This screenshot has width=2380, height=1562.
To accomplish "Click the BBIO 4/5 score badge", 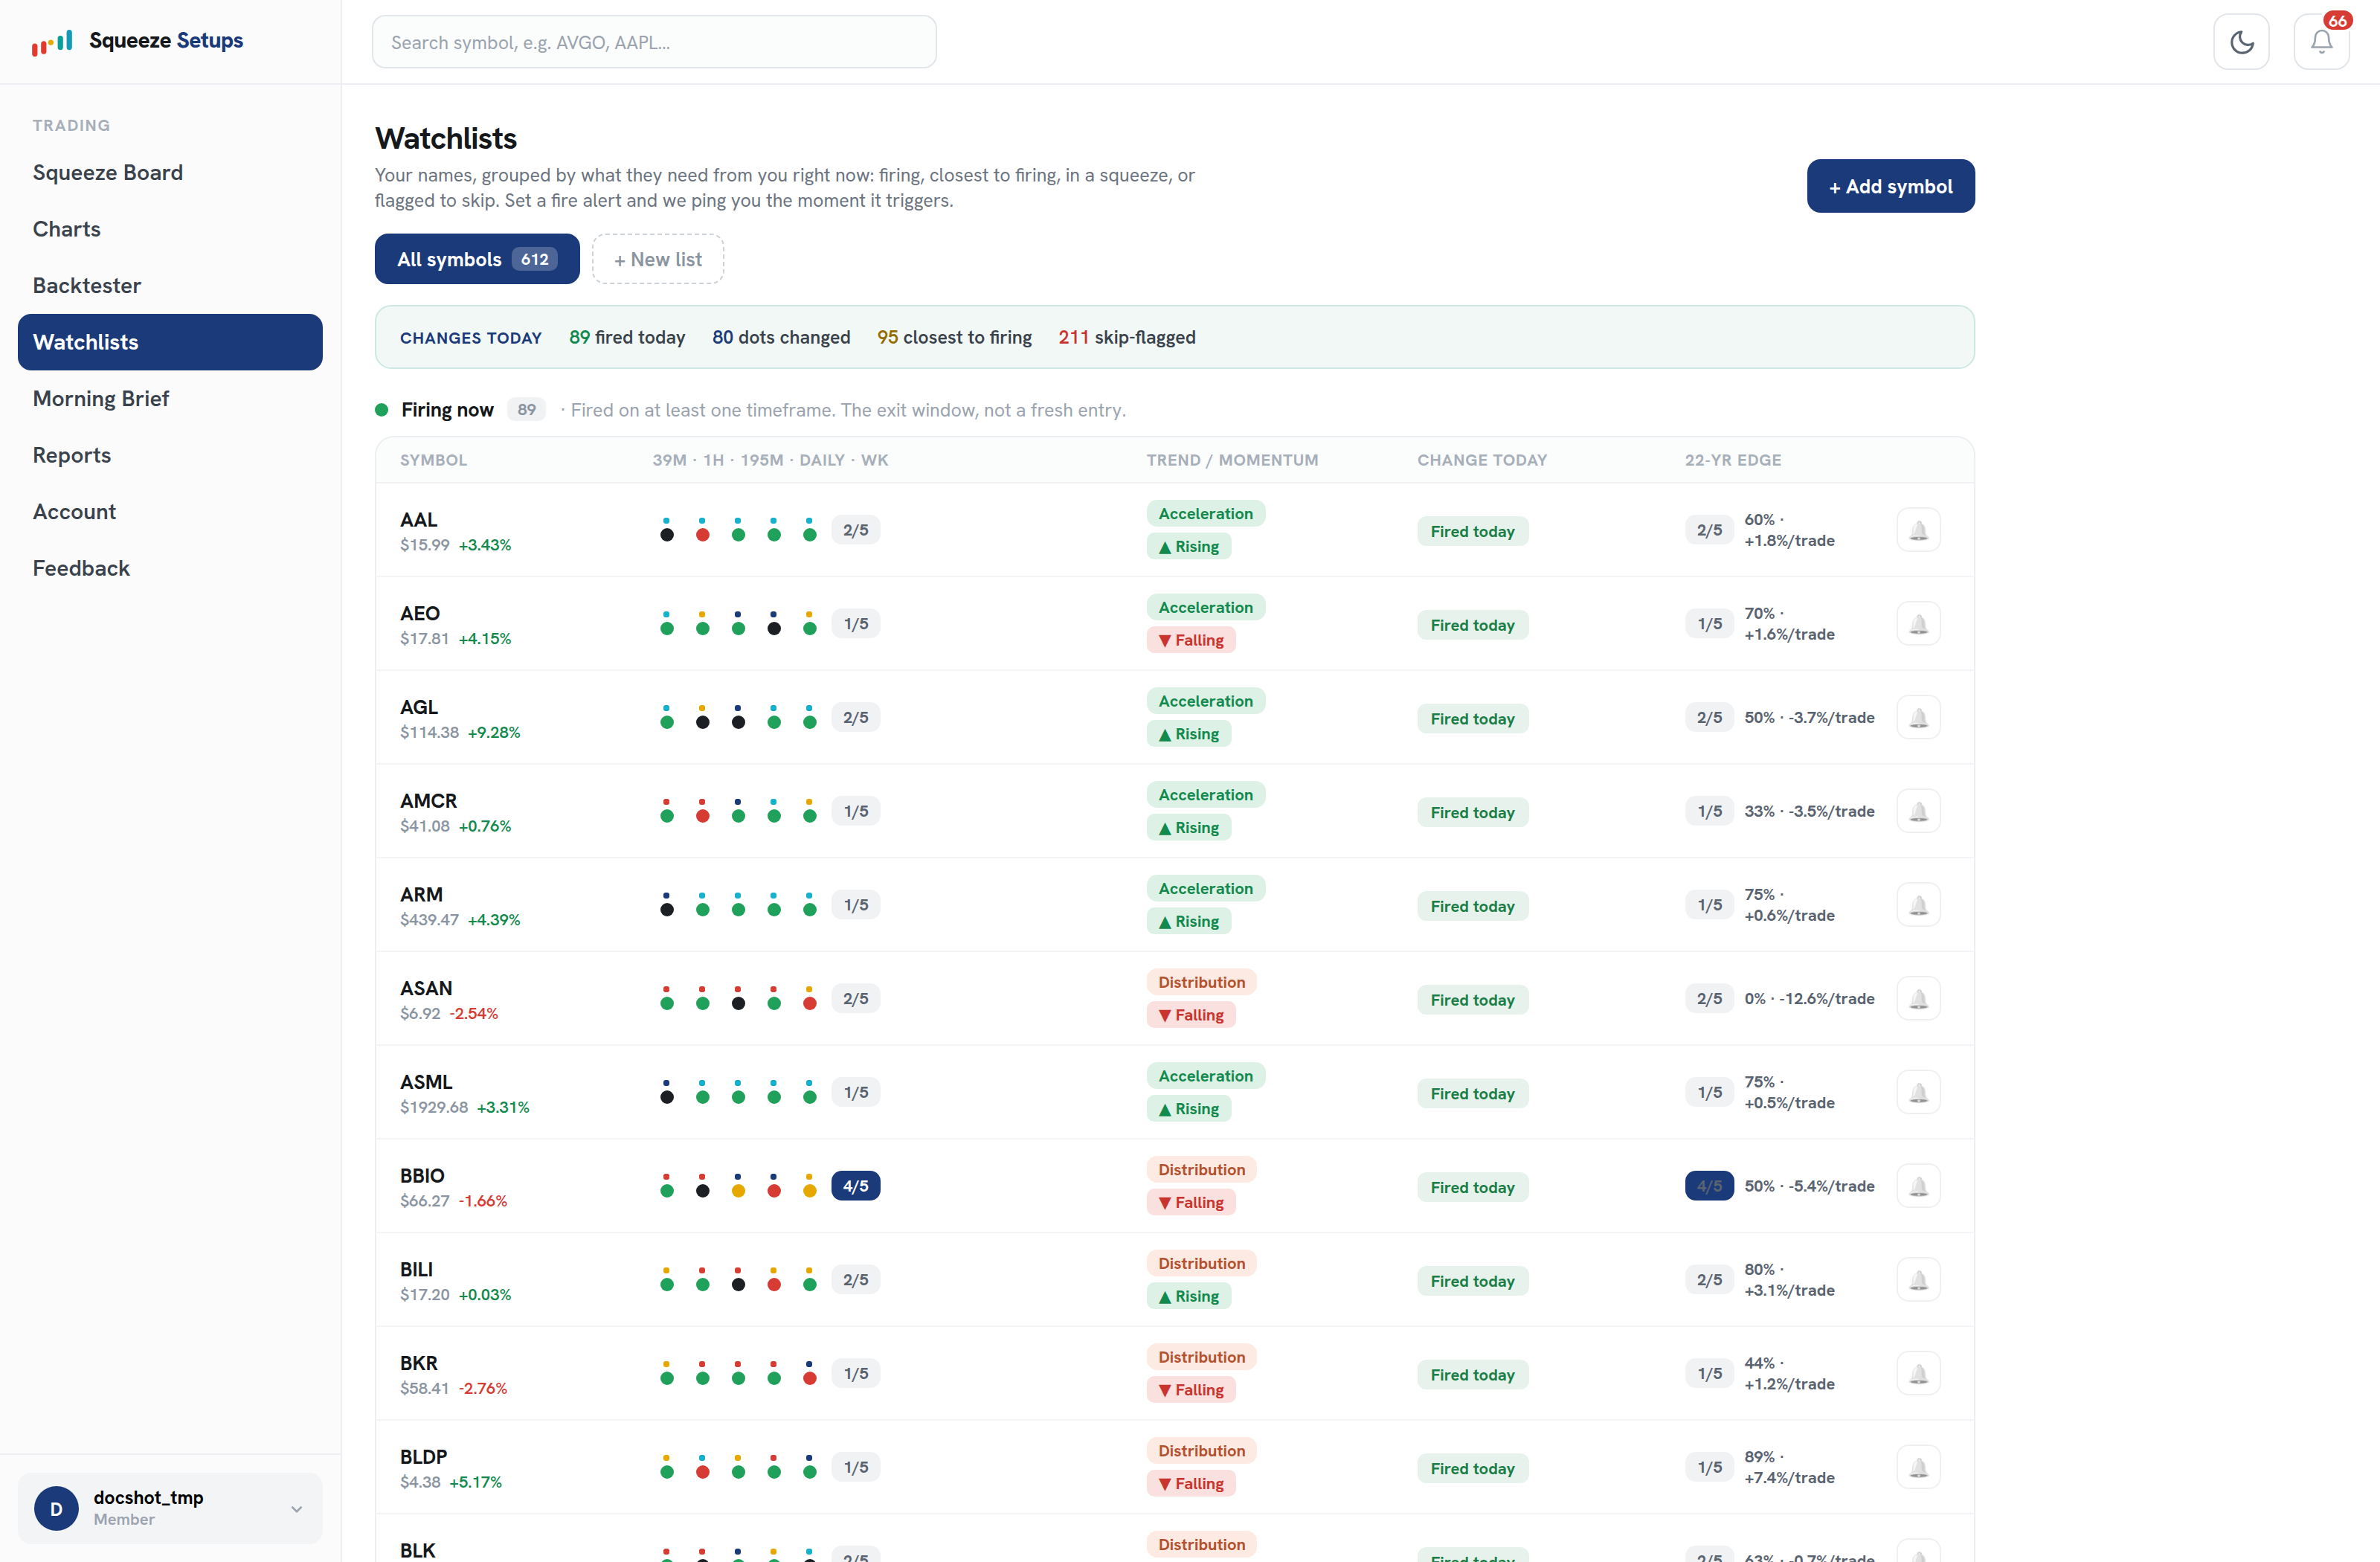I will (855, 1186).
